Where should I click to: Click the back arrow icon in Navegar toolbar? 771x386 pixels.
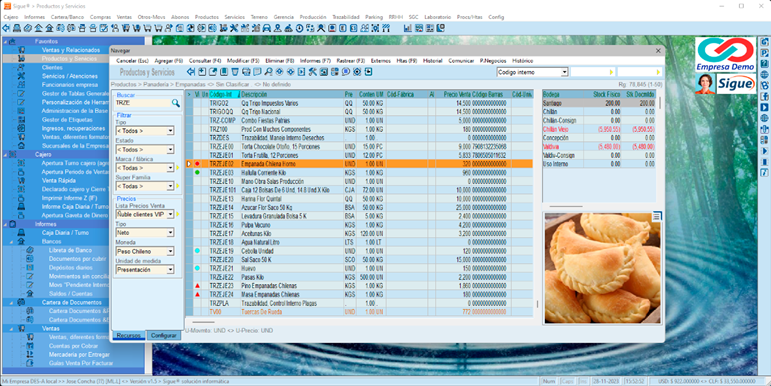click(191, 72)
